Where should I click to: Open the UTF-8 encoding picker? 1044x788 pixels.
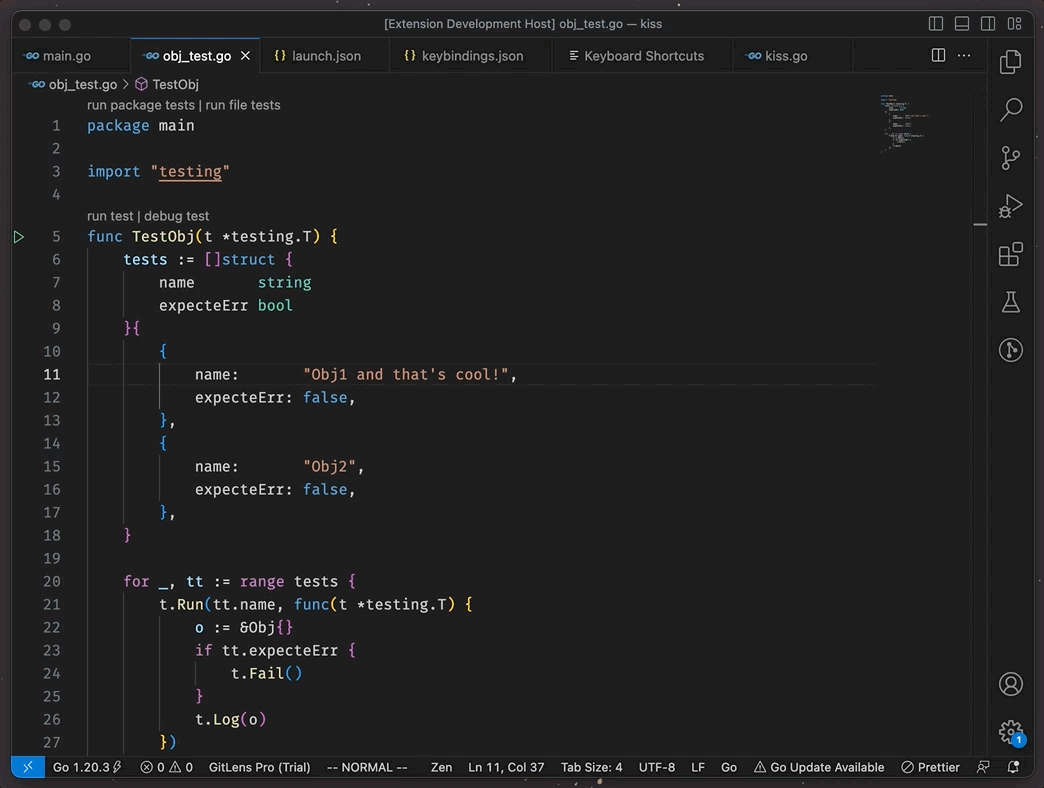click(x=657, y=767)
